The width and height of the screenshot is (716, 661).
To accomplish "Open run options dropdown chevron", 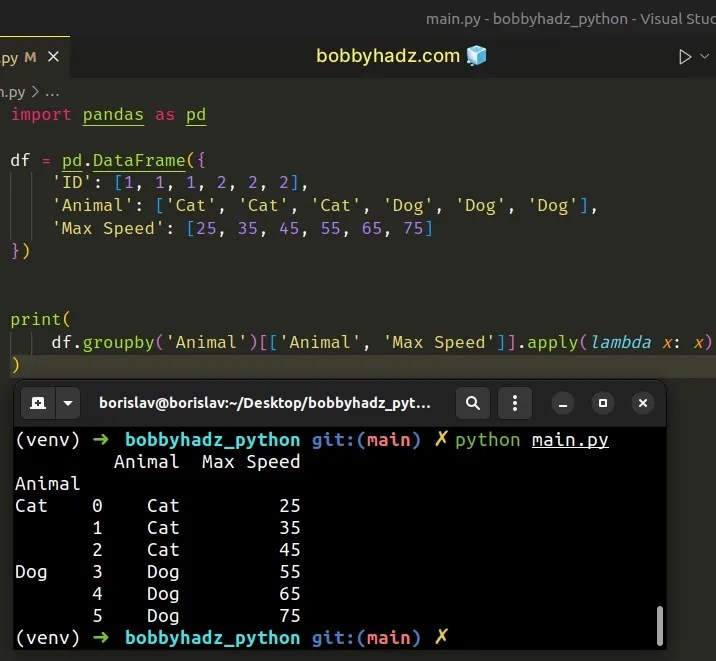I will [x=705, y=56].
